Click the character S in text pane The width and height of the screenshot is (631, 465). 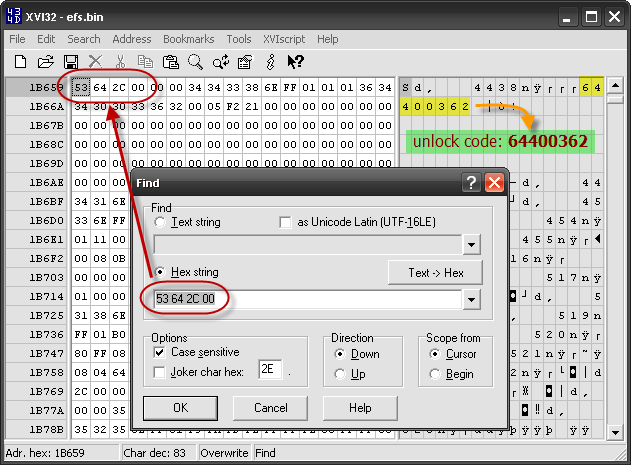tap(405, 87)
